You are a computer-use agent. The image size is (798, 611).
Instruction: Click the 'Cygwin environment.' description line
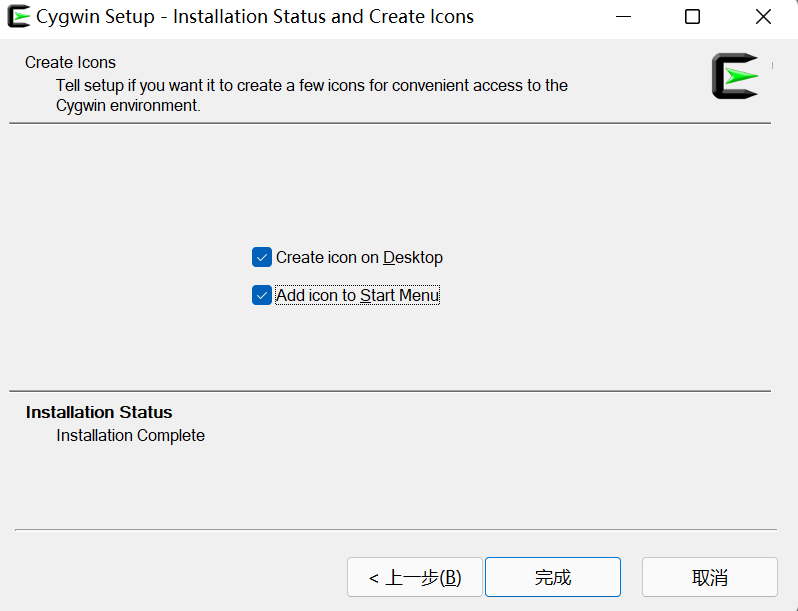click(x=128, y=106)
